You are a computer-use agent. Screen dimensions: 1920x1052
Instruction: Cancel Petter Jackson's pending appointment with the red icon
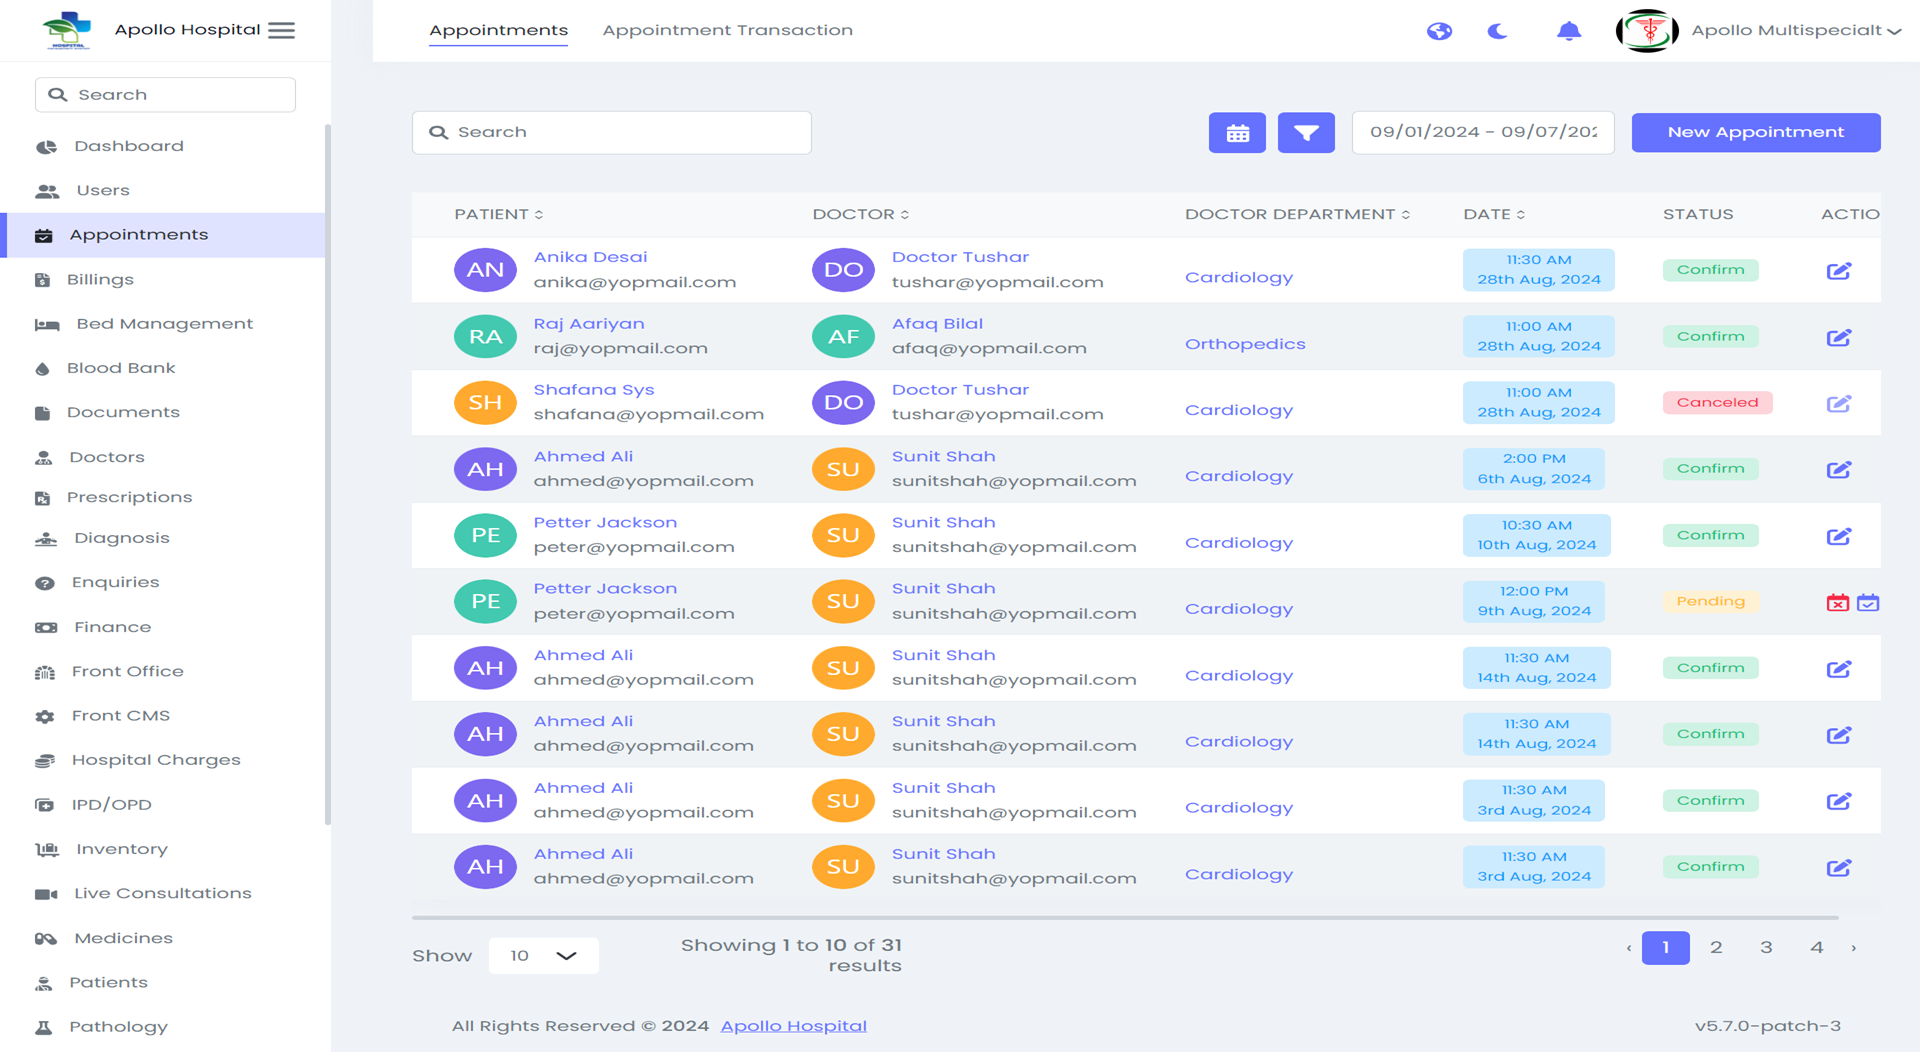1837,602
